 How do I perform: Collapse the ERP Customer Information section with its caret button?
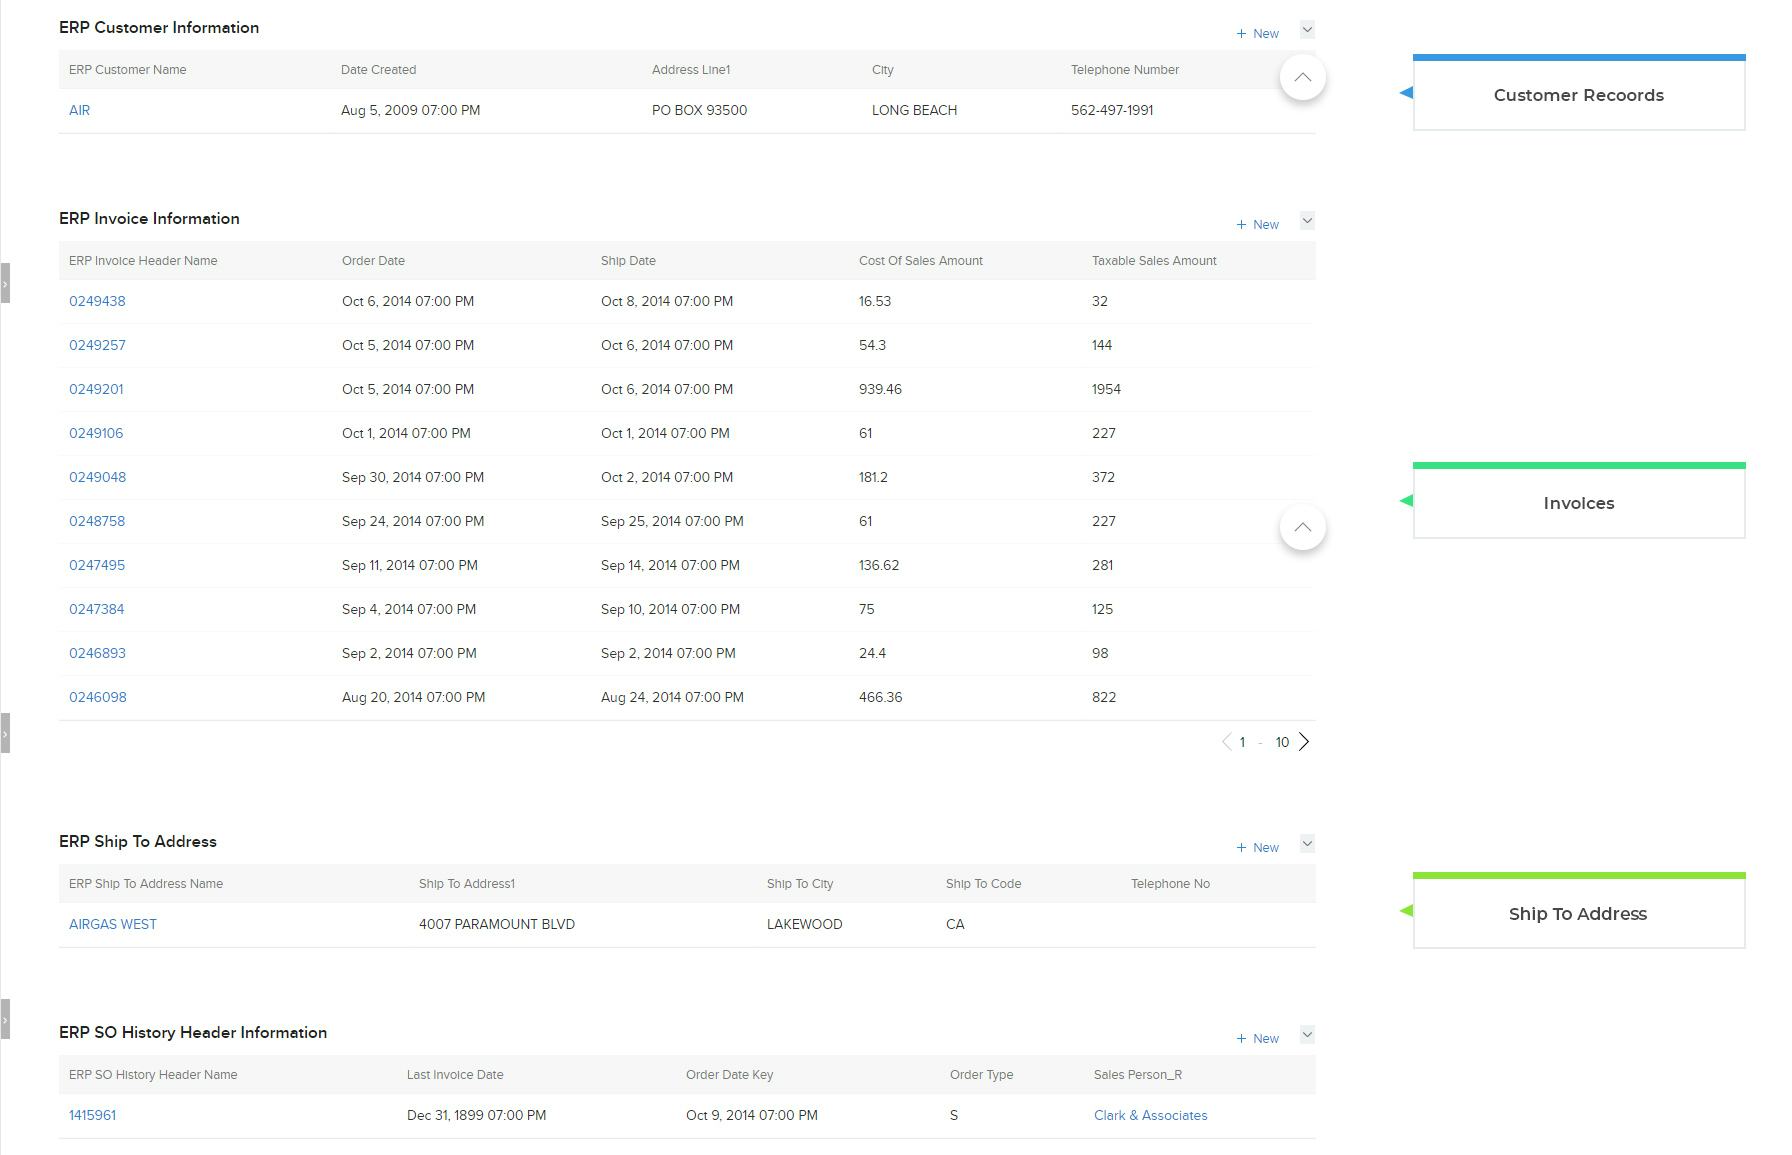click(x=1302, y=77)
